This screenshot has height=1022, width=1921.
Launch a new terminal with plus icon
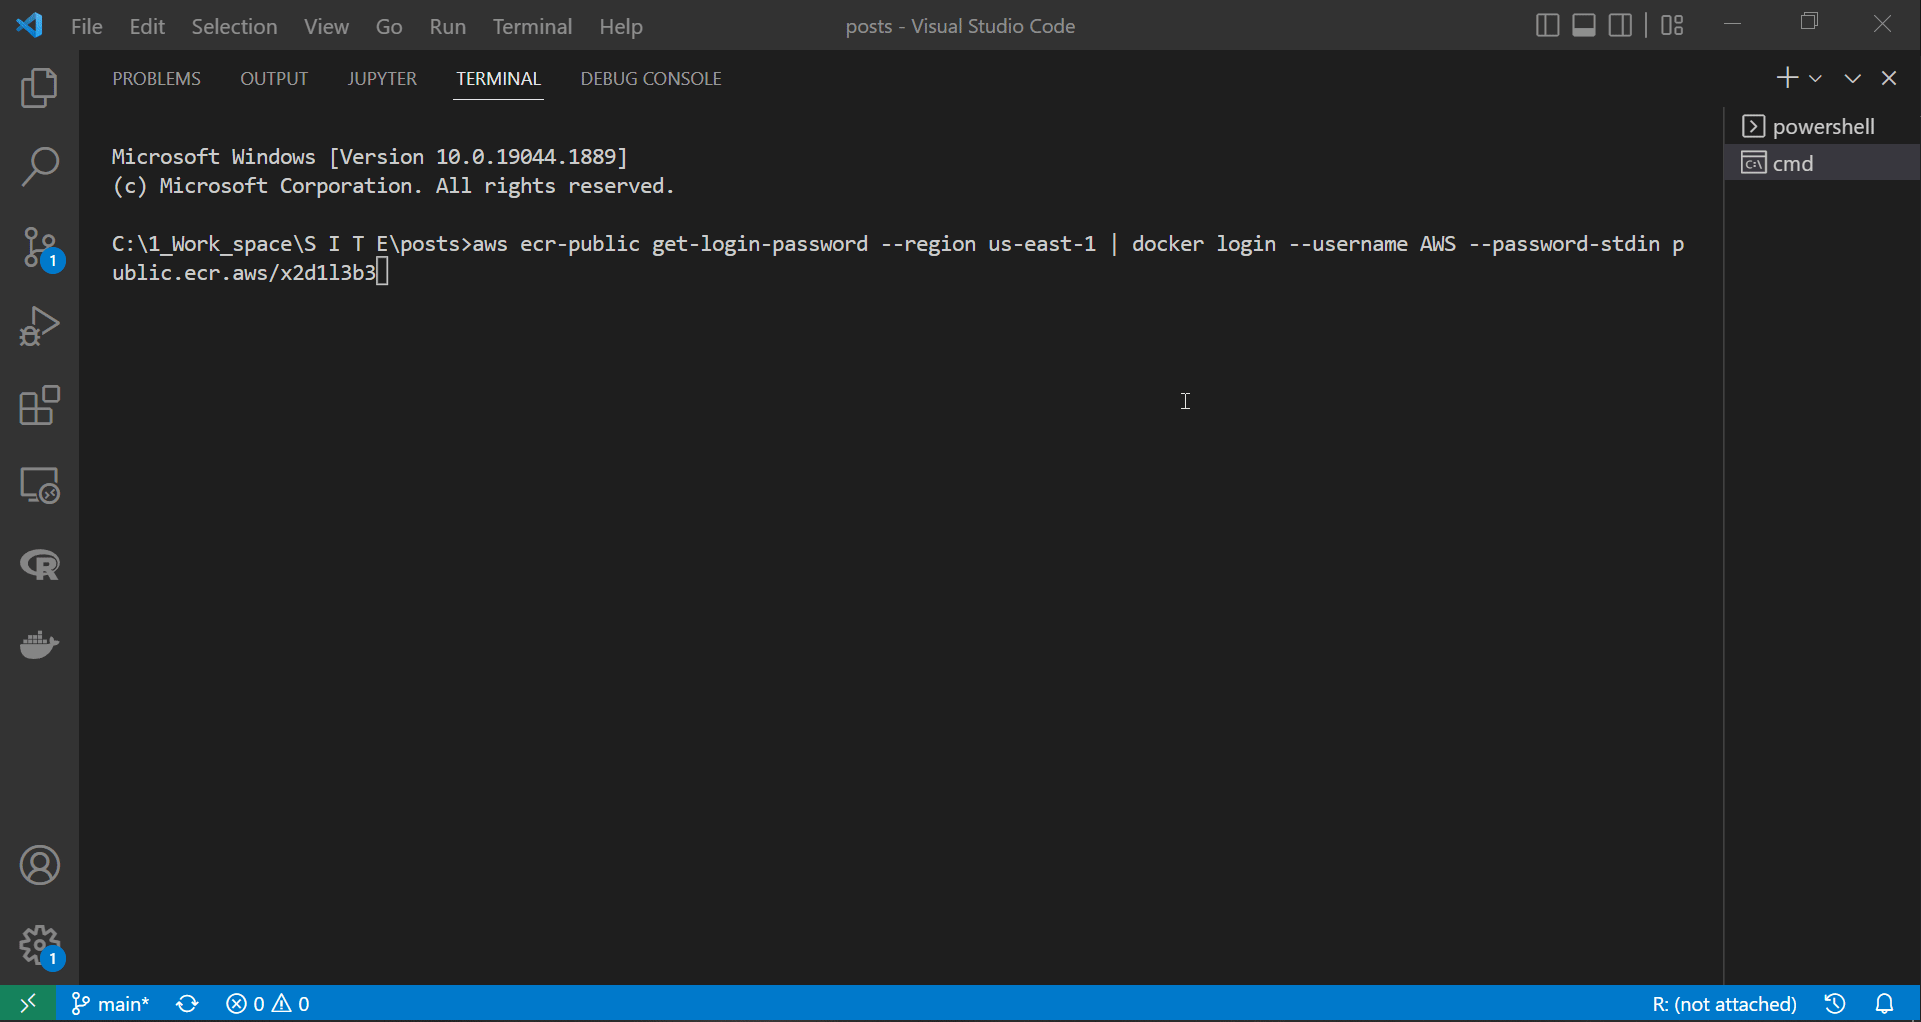pyautogui.click(x=1789, y=77)
